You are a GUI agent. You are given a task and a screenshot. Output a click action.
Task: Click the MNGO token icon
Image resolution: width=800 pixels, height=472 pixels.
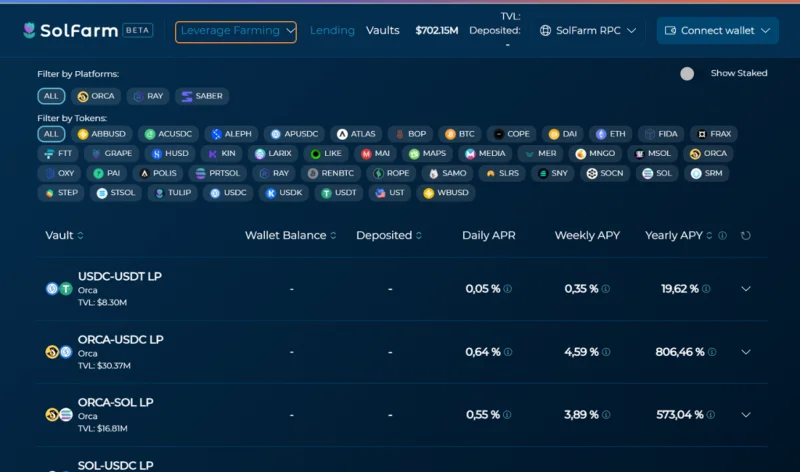pyautogui.click(x=580, y=154)
